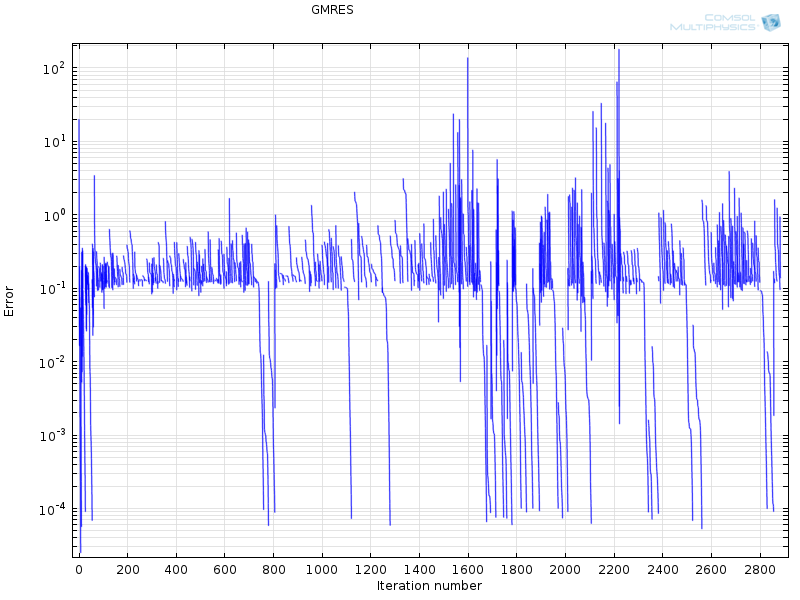
Task: Click the 10² y-axis tick label
Action: (x=53, y=68)
